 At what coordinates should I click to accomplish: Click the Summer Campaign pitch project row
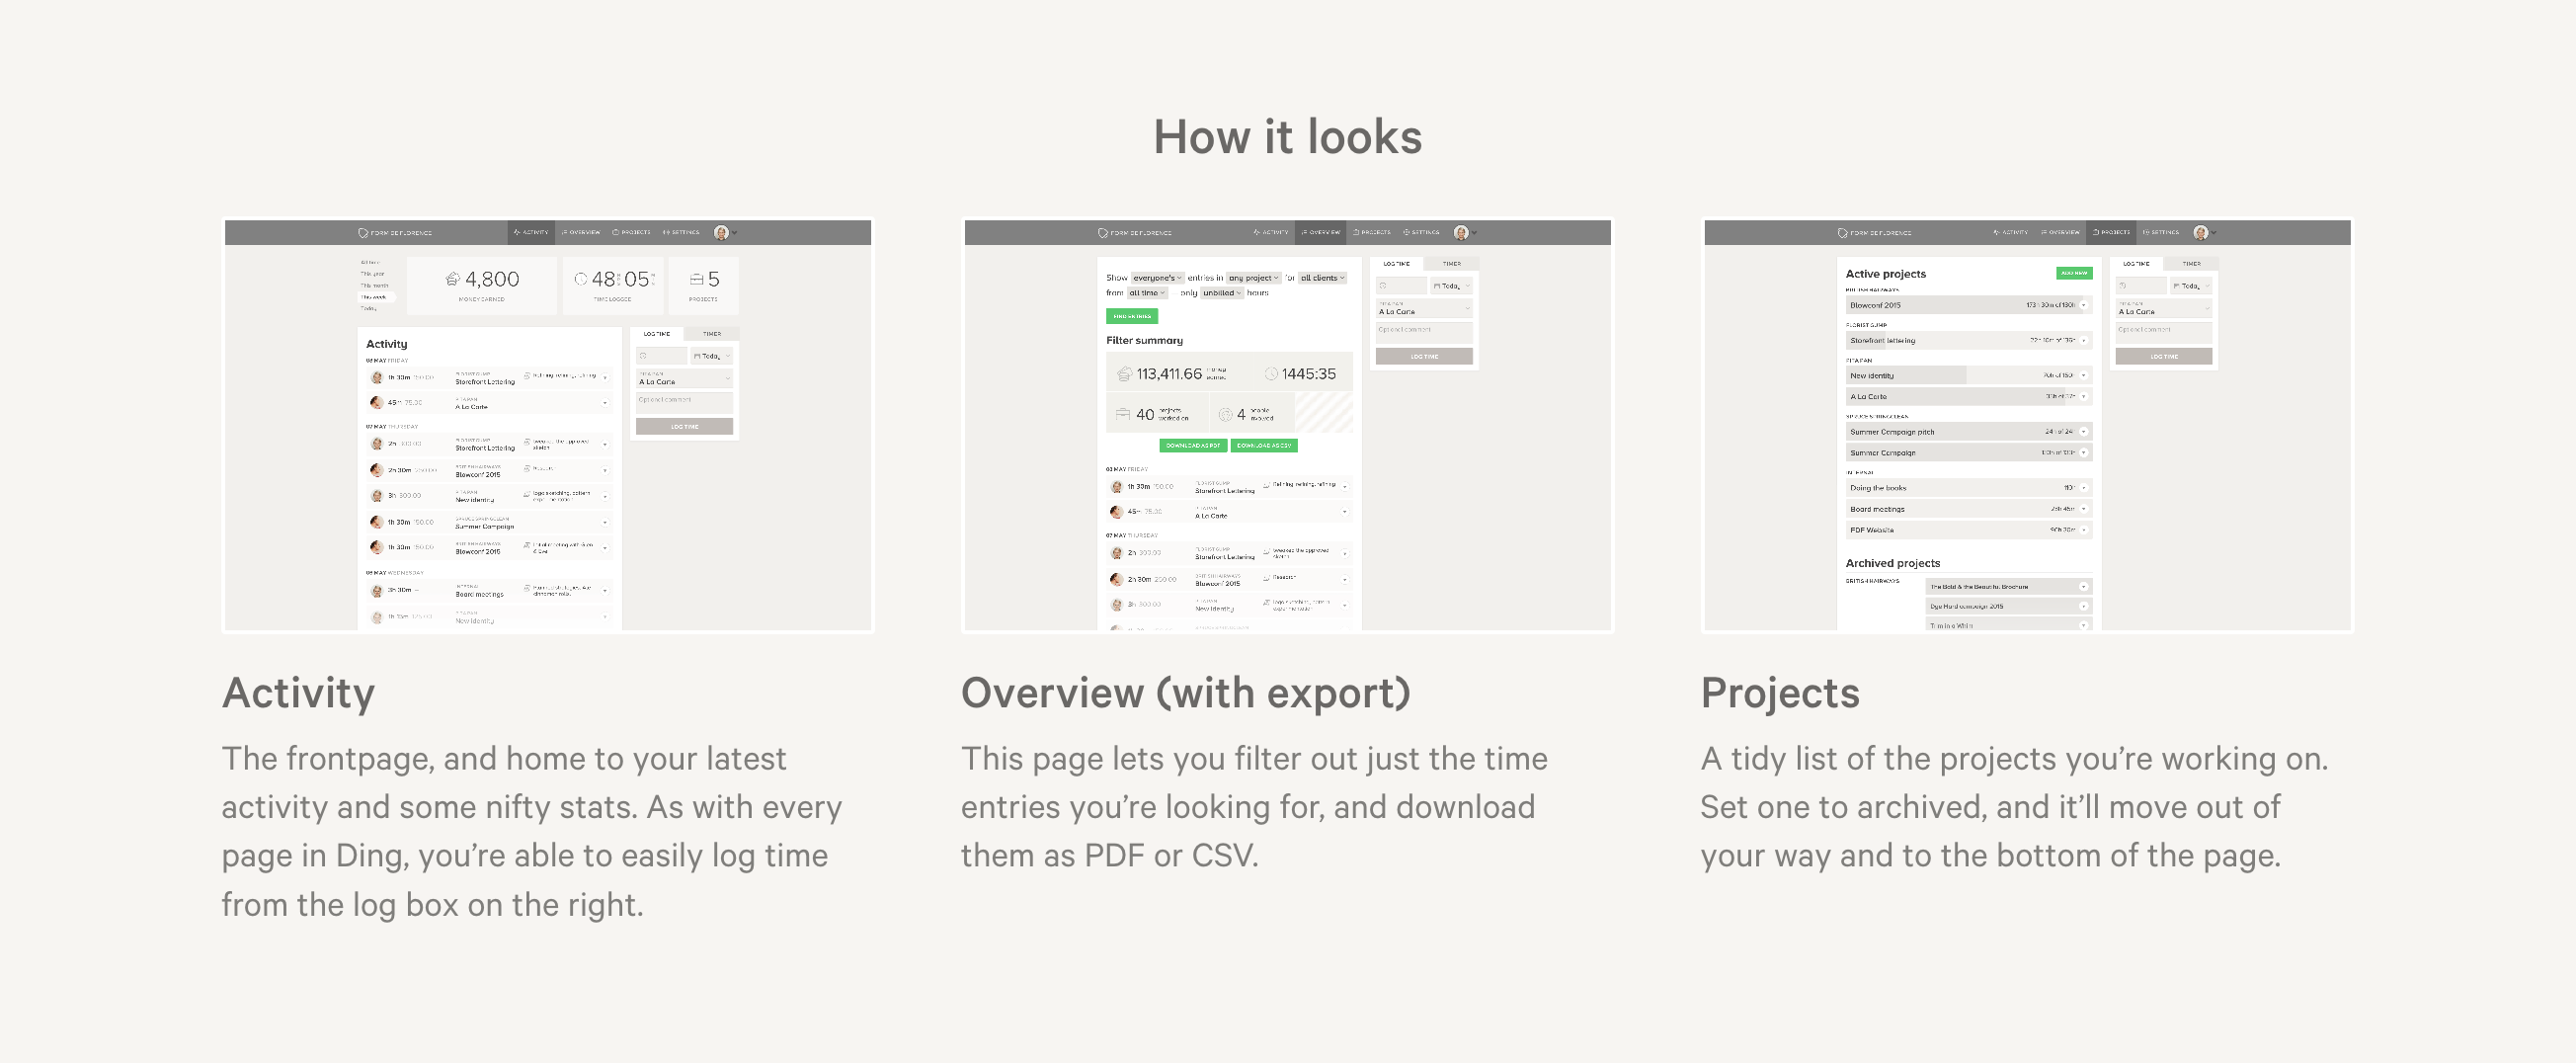click(1969, 432)
